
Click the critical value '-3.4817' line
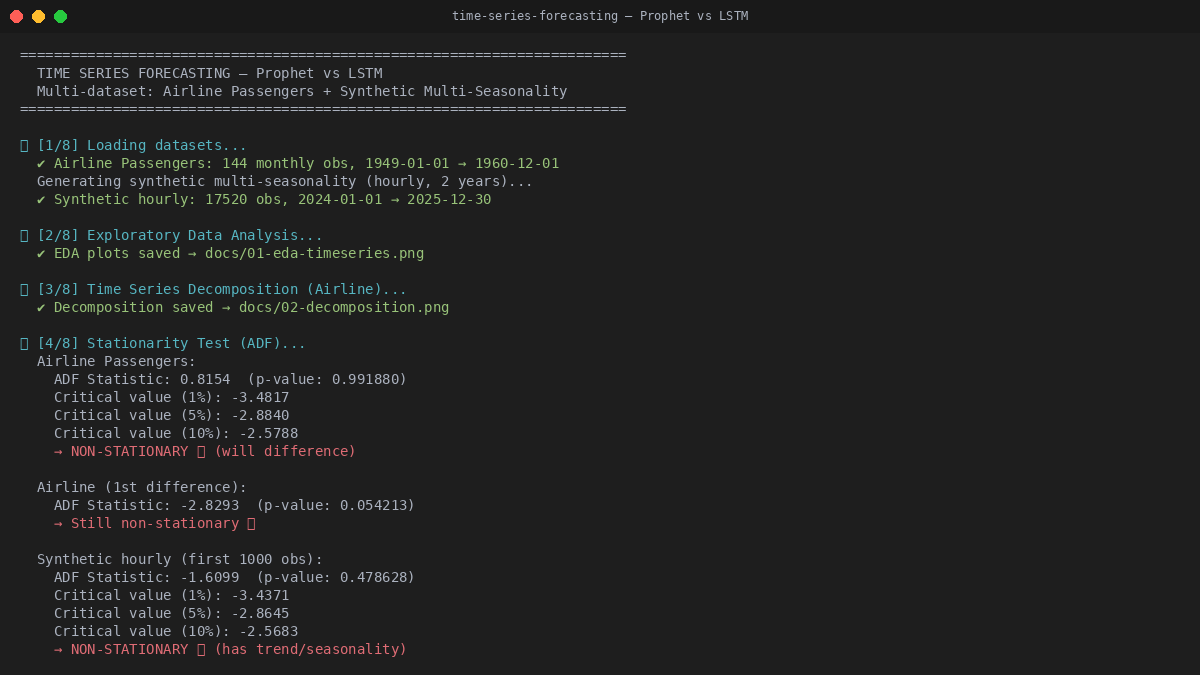click(172, 397)
